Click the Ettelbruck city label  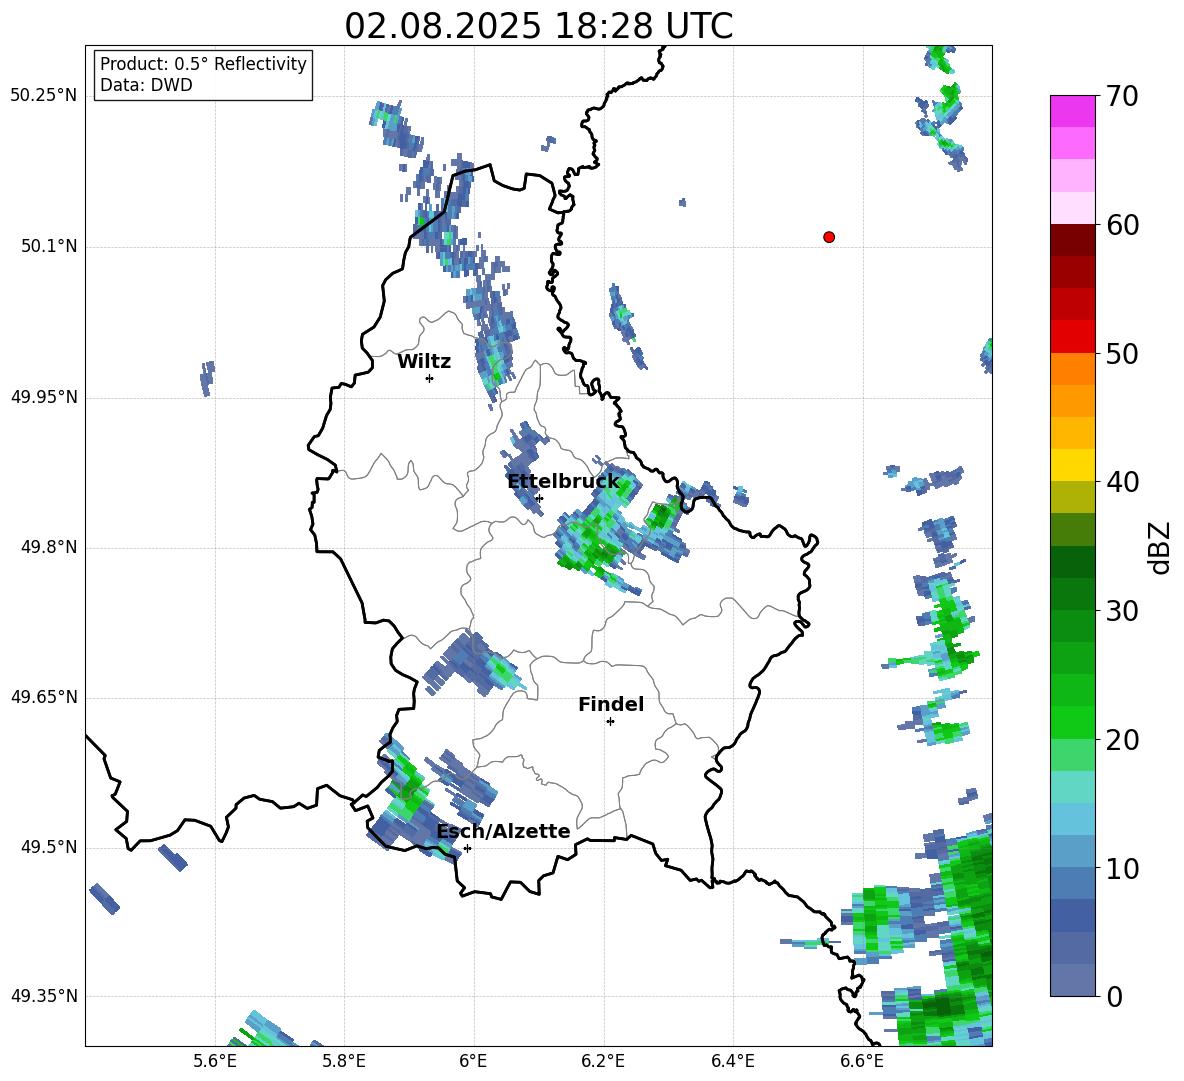(x=563, y=482)
